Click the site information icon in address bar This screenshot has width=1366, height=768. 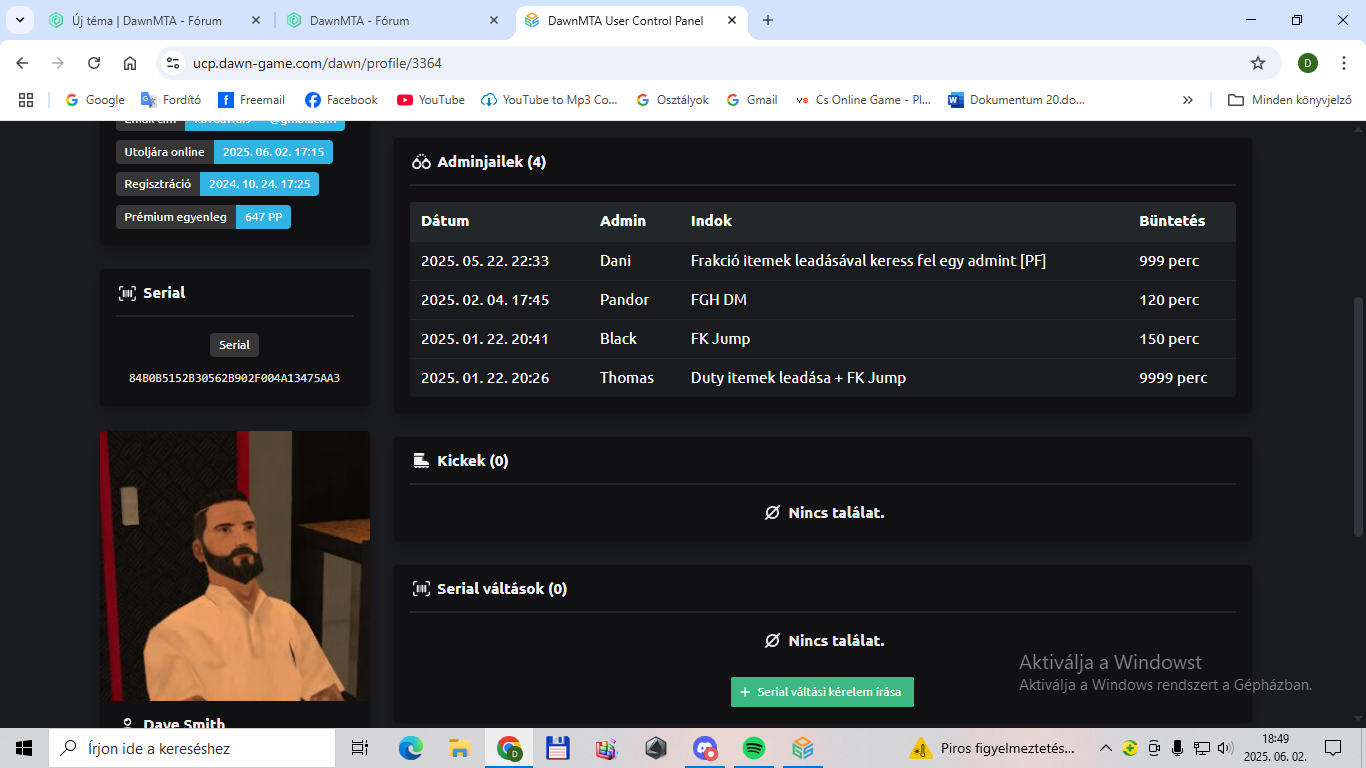(174, 63)
